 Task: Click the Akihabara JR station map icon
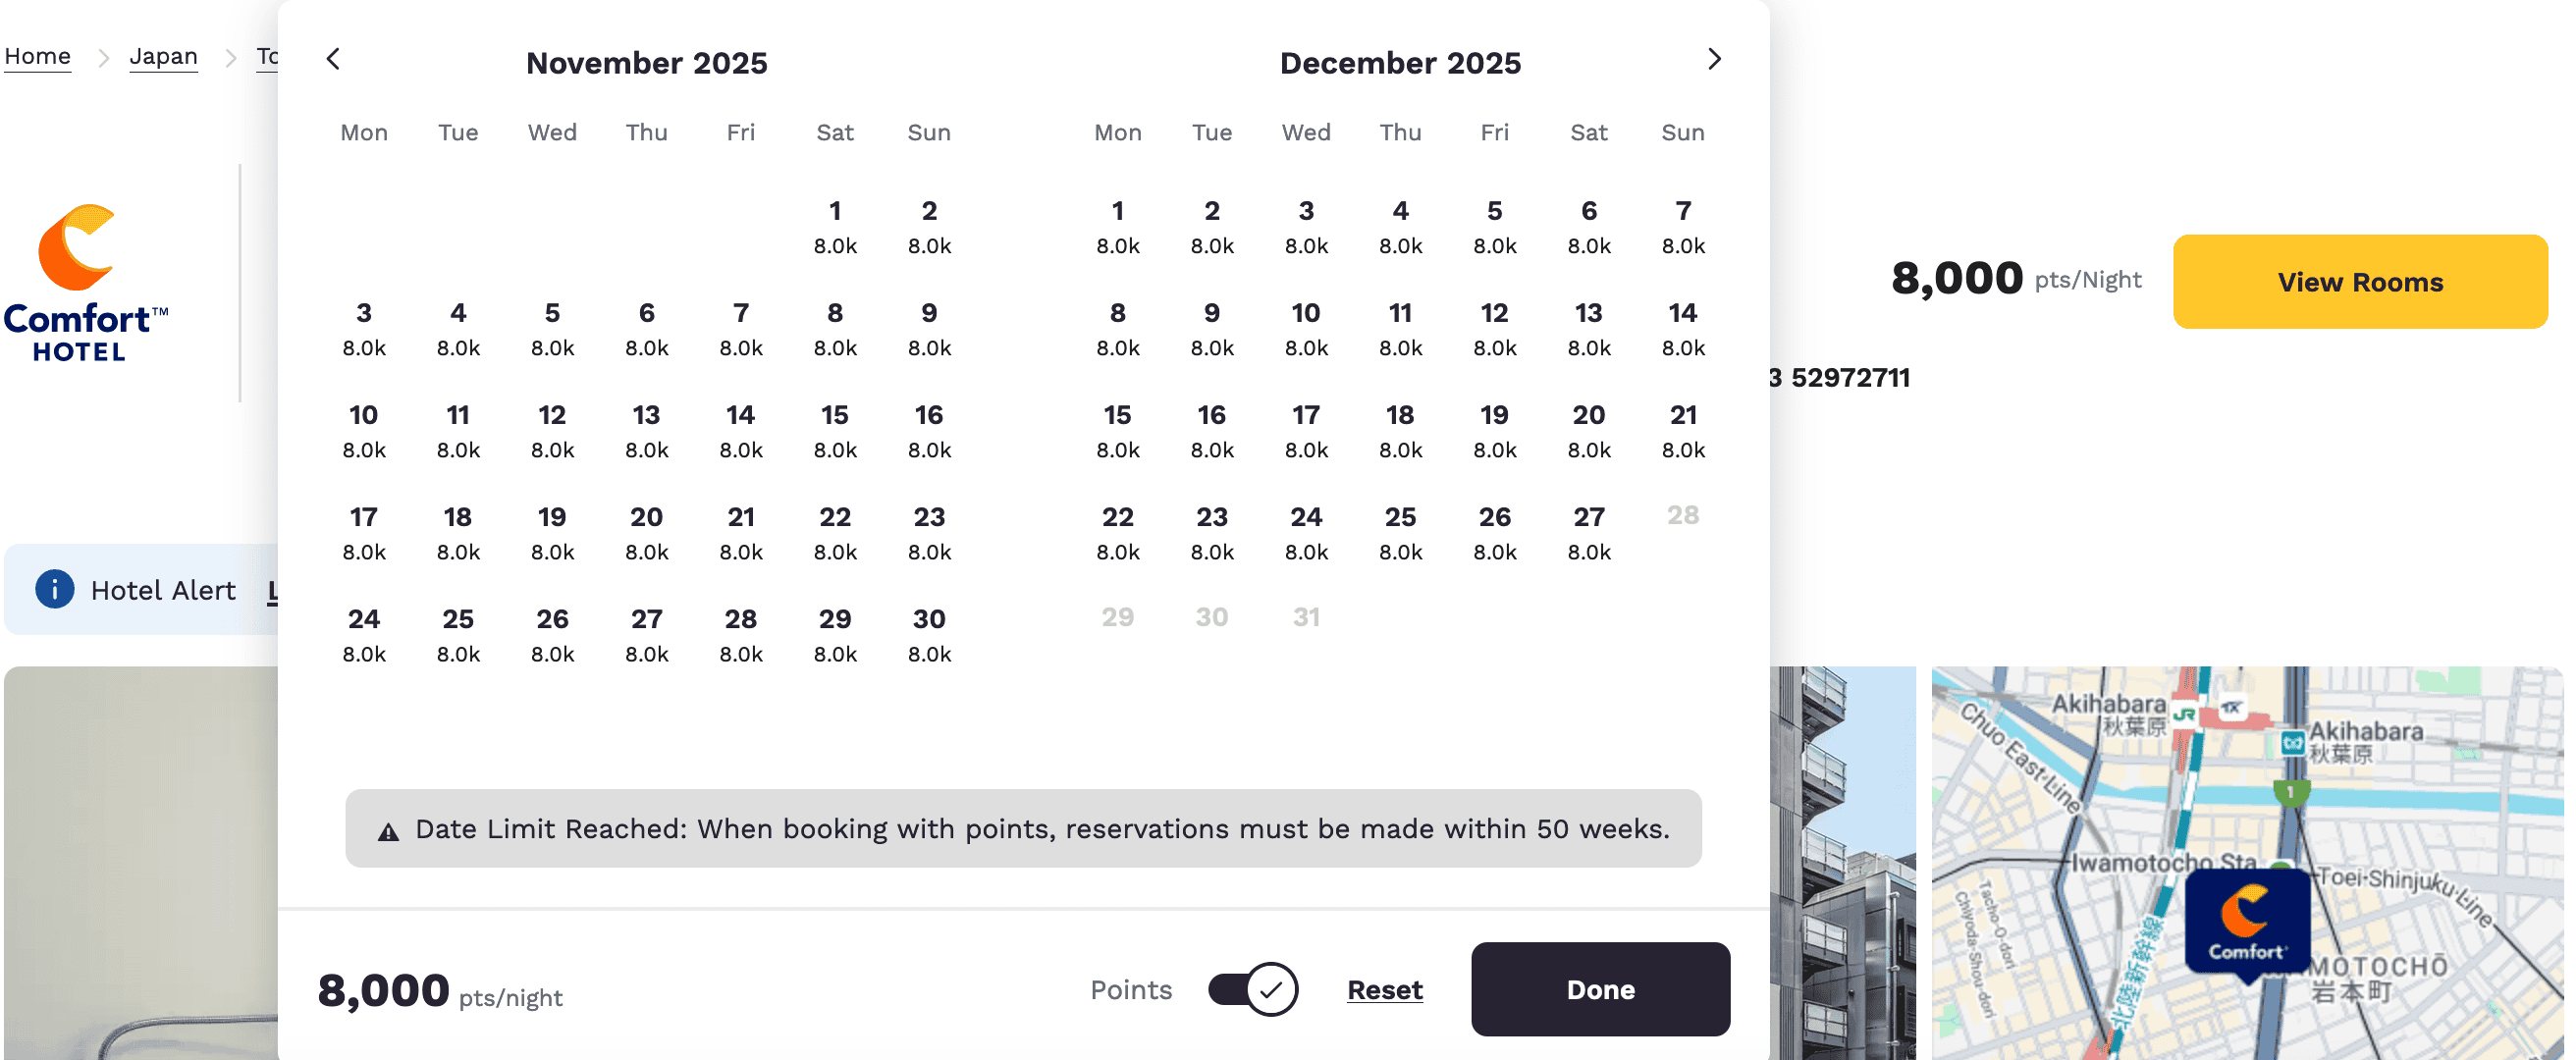[x=2184, y=714]
